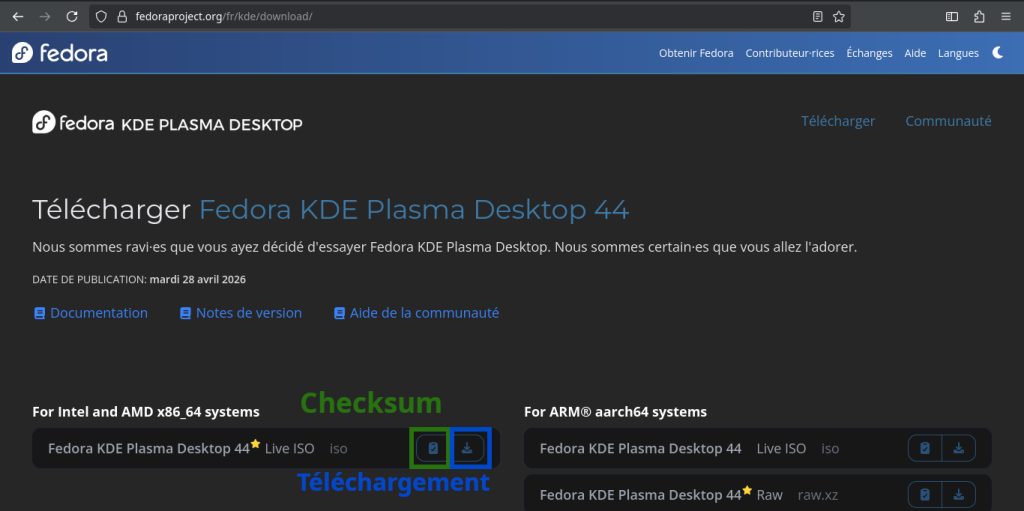Click the Fedora logo in the header
Screen dimensions: 1024x511
59,53
